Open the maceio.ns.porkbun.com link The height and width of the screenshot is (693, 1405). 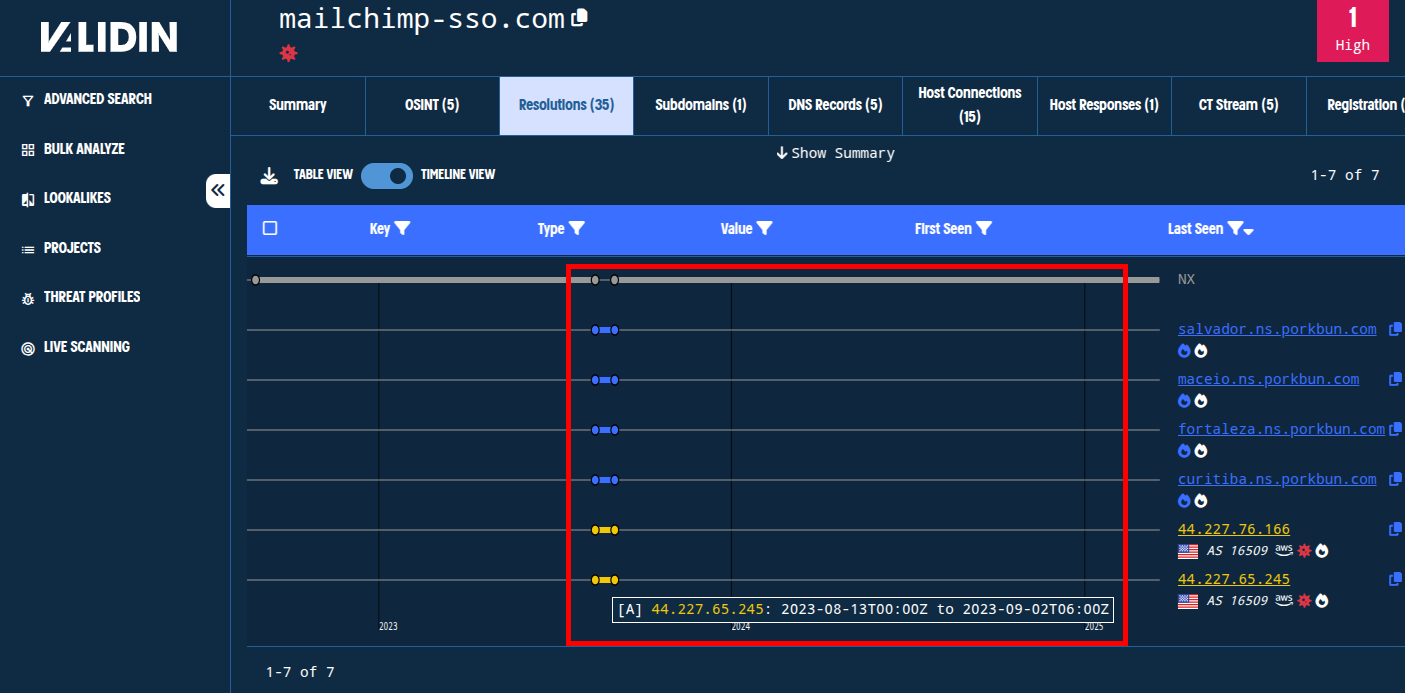(x=1268, y=379)
